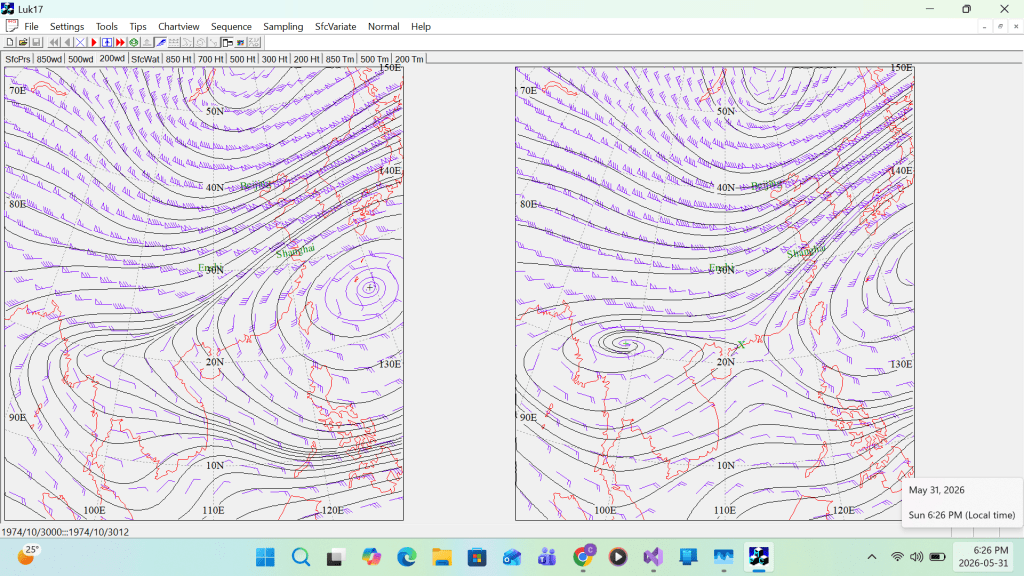The height and width of the screenshot is (576, 1024).
Task: Launch Copilot from the taskbar
Action: tap(371, 557)
